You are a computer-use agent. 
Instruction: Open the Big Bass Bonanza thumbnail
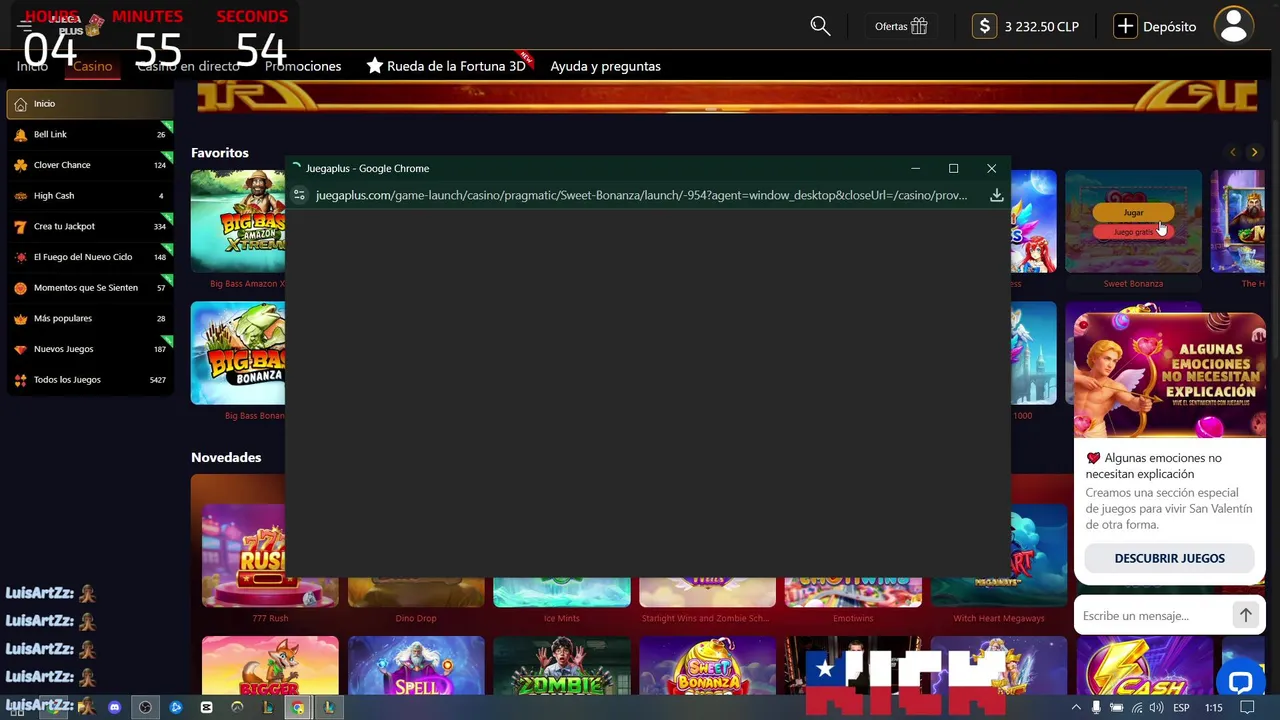[x=238, y=353]
